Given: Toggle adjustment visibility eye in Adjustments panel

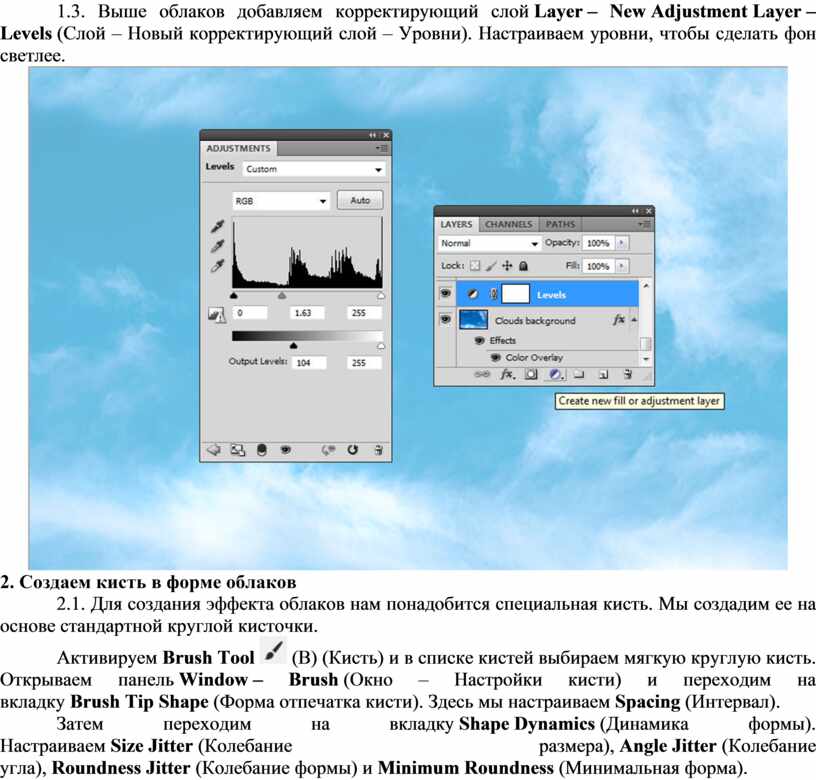Looking at the screenshot, I should (x=286, y=450).
